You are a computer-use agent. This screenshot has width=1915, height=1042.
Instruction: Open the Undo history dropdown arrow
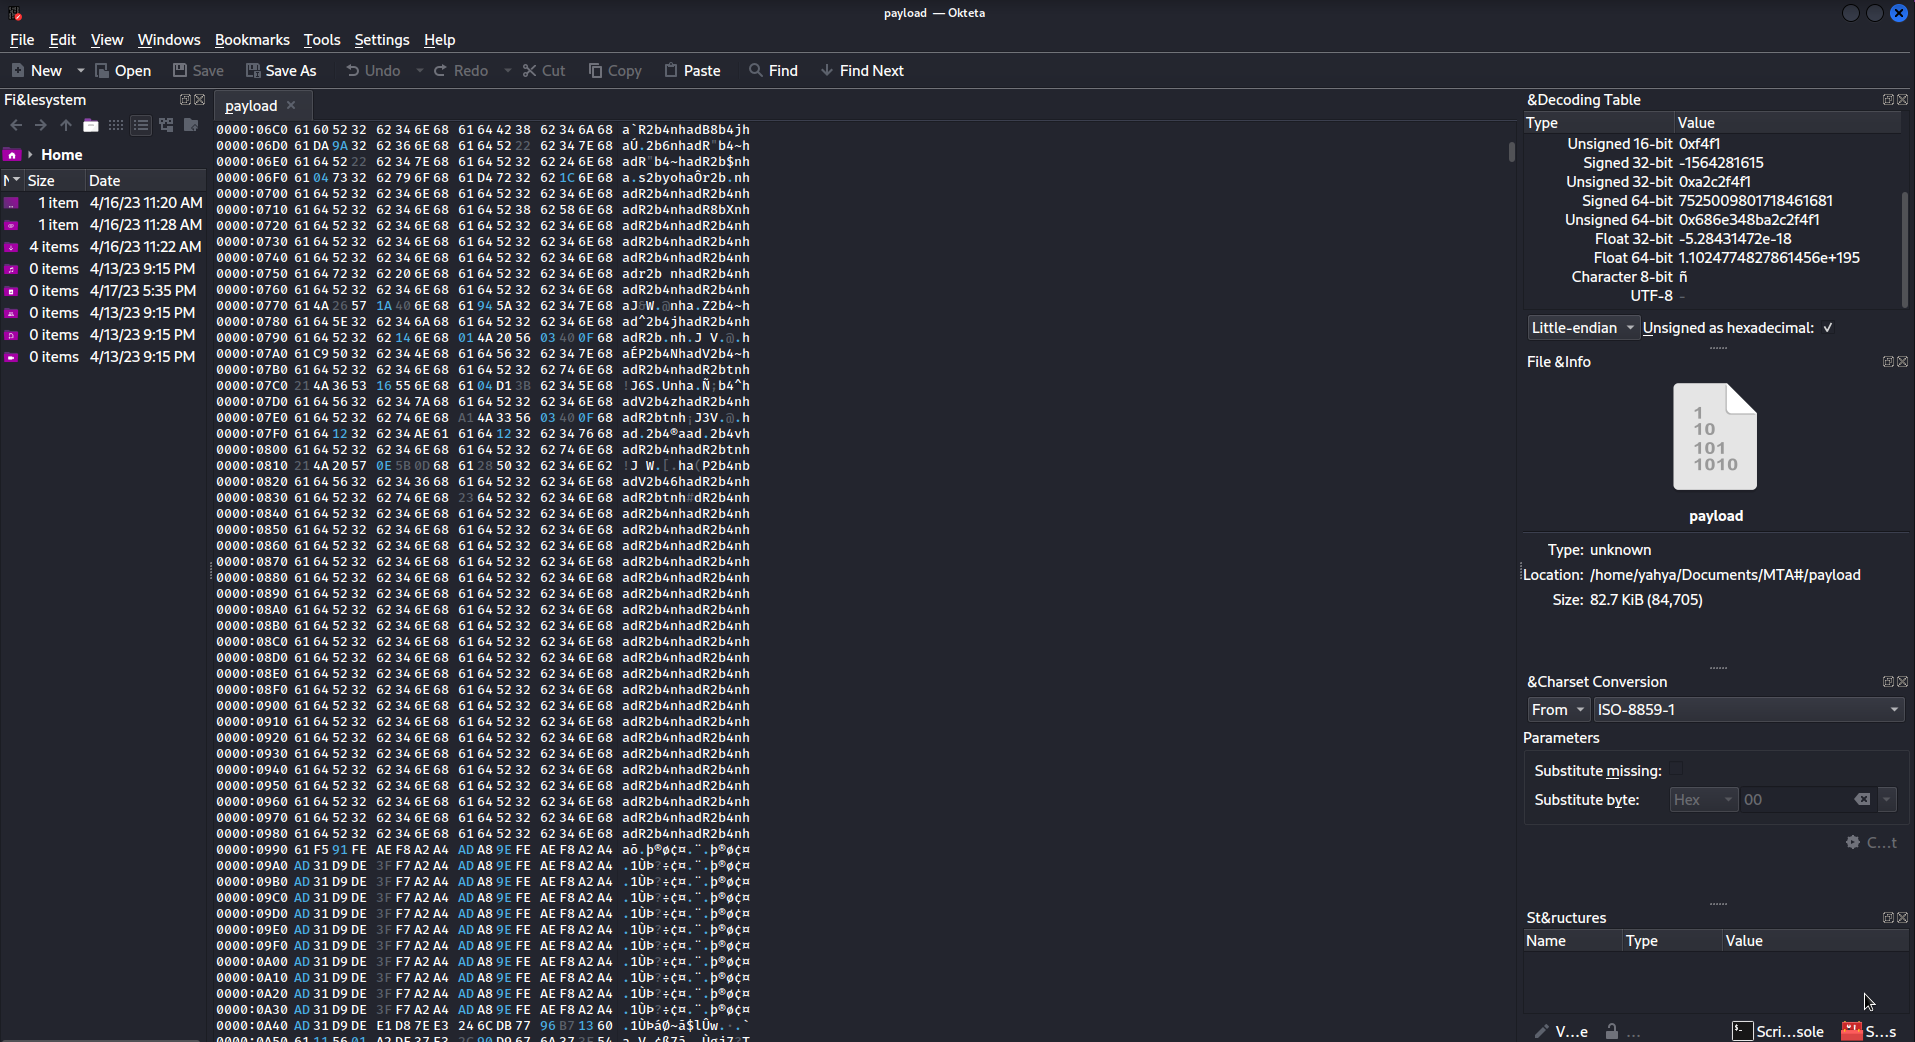[419, 71]
